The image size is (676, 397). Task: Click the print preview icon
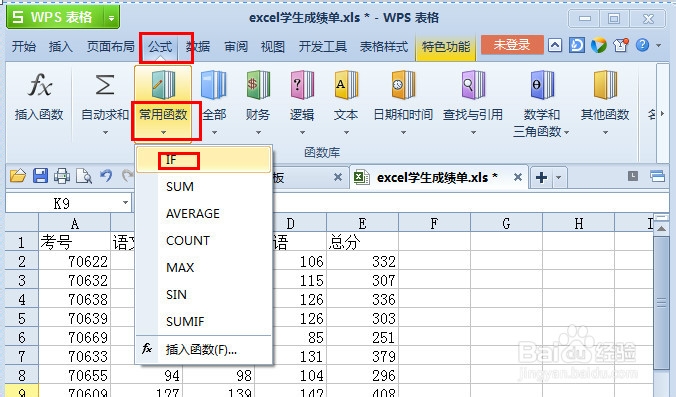84,176
